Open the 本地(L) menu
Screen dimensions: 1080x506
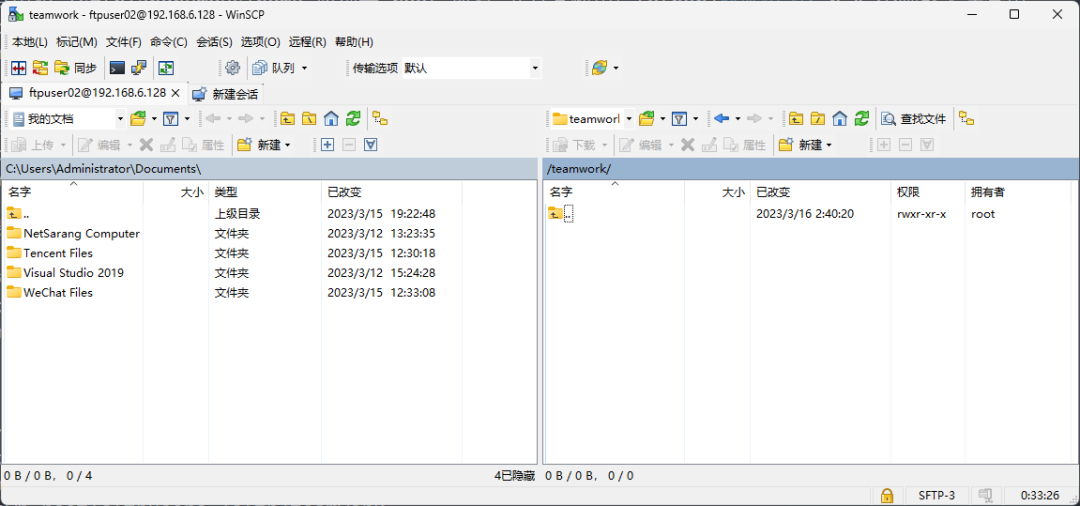(x=30, y=42)
